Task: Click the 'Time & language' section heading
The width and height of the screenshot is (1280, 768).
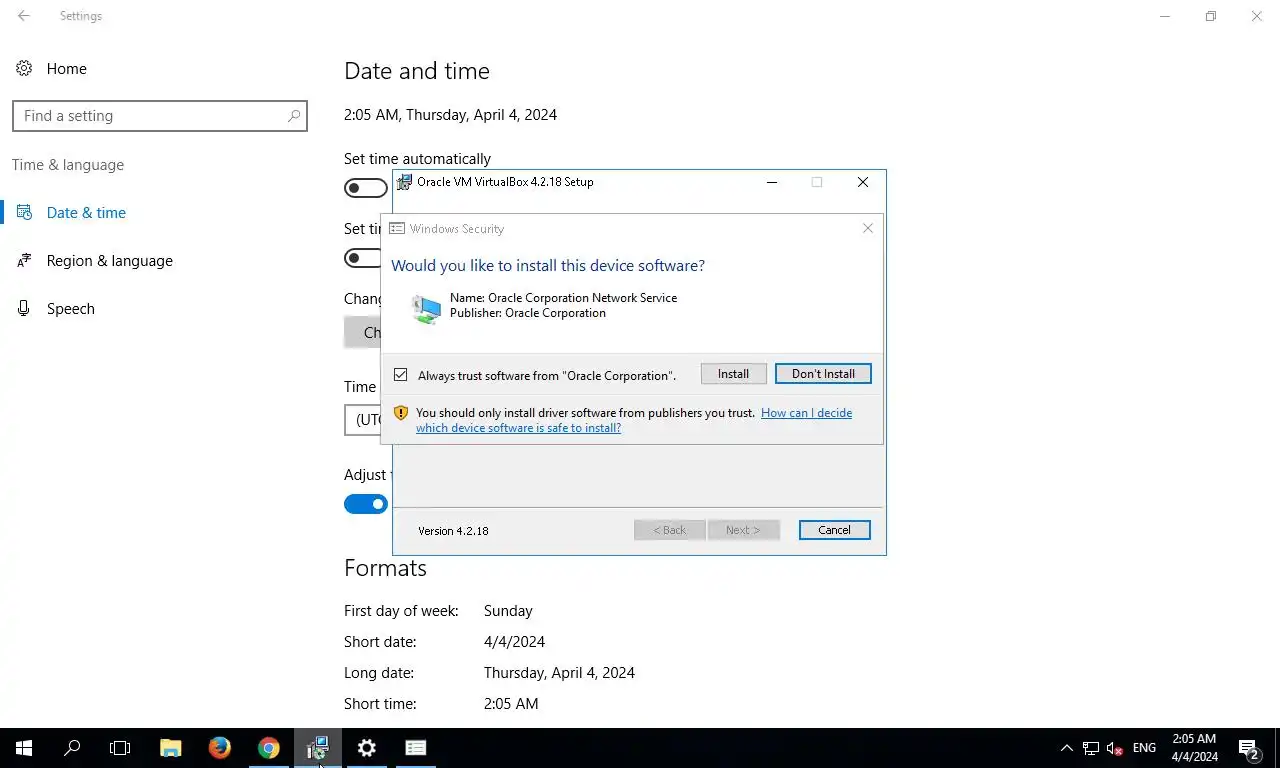Action: tap(68, 165)
